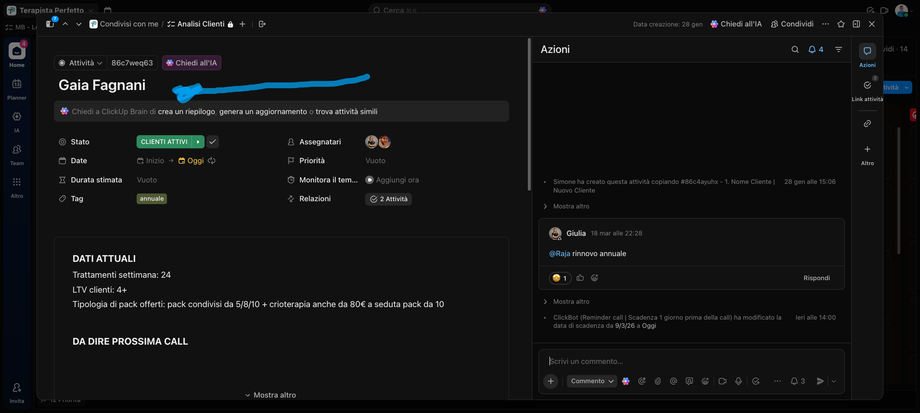This screenshot has width=920, height=413.
Task: Open the Terapista Perfetto workspace dropdown
Action: tap(52, 11)
